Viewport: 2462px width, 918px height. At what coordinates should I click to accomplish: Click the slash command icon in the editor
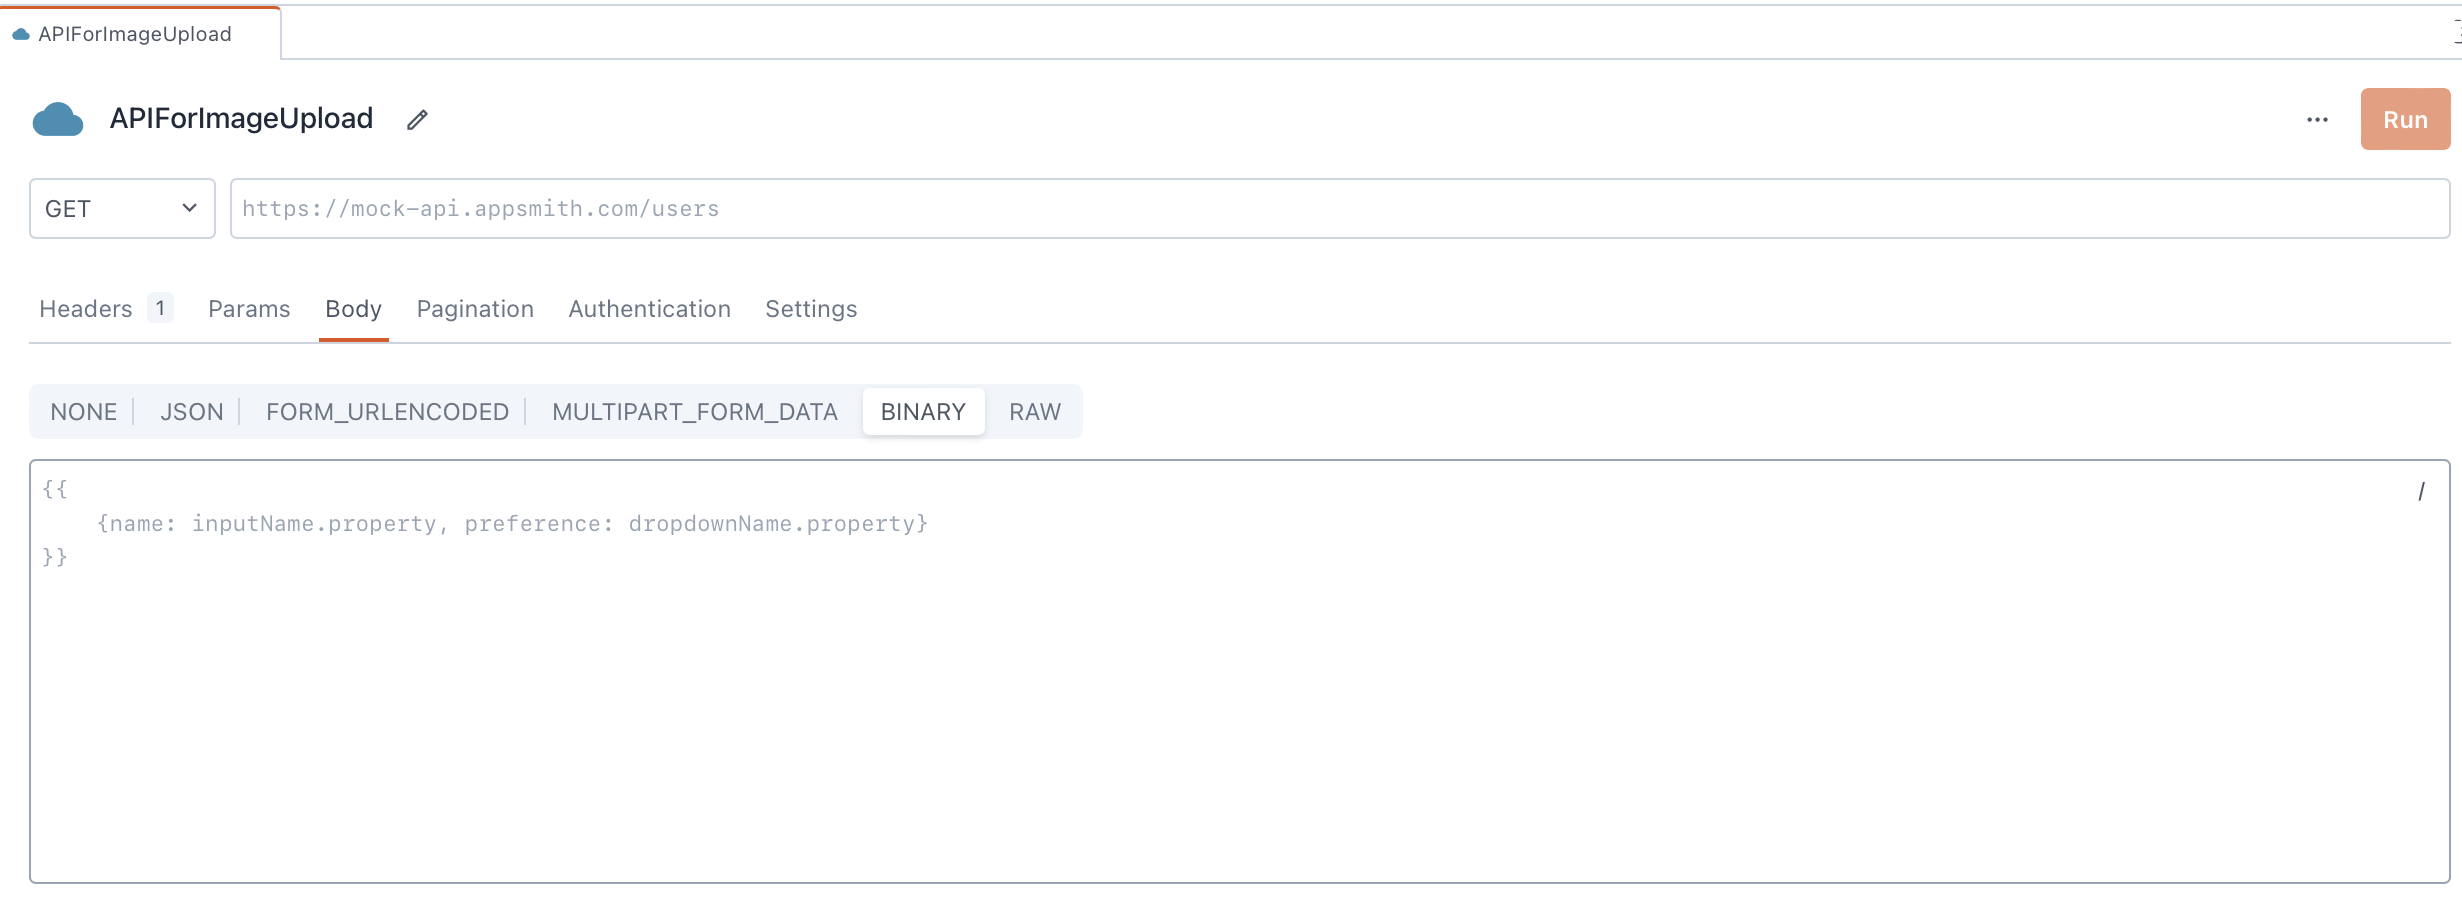click(x=2422, y=490)
